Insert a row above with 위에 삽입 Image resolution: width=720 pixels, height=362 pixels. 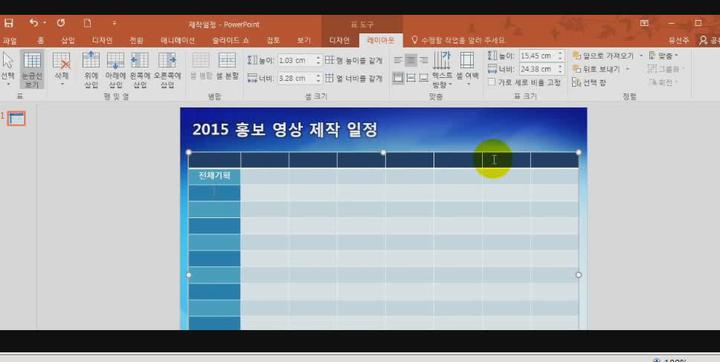(x=91, y=69)
